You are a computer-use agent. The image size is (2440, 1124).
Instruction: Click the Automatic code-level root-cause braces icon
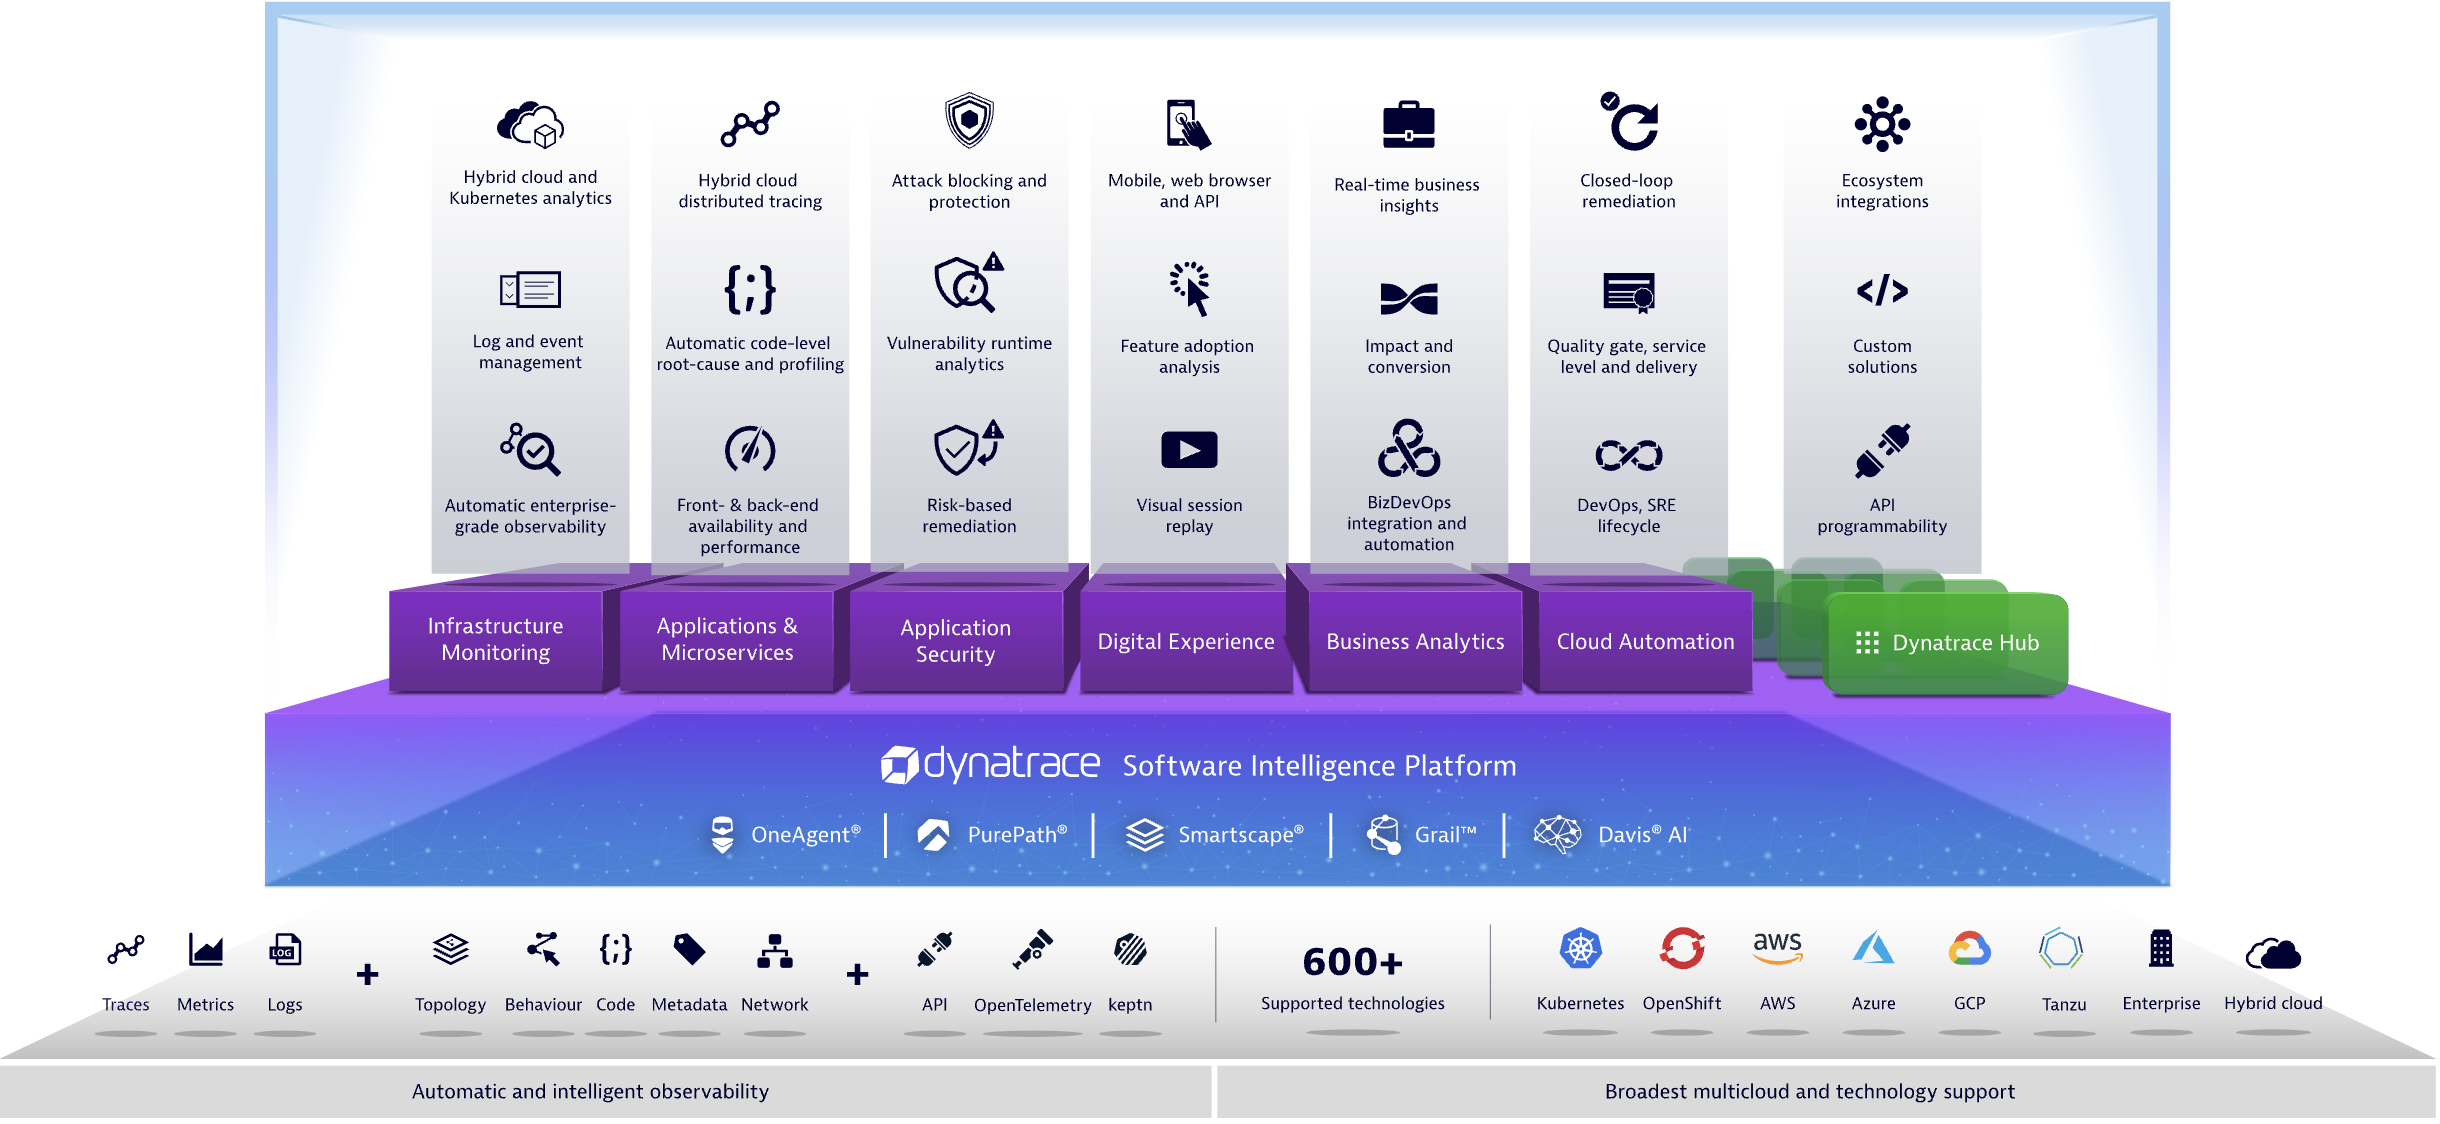750,290
